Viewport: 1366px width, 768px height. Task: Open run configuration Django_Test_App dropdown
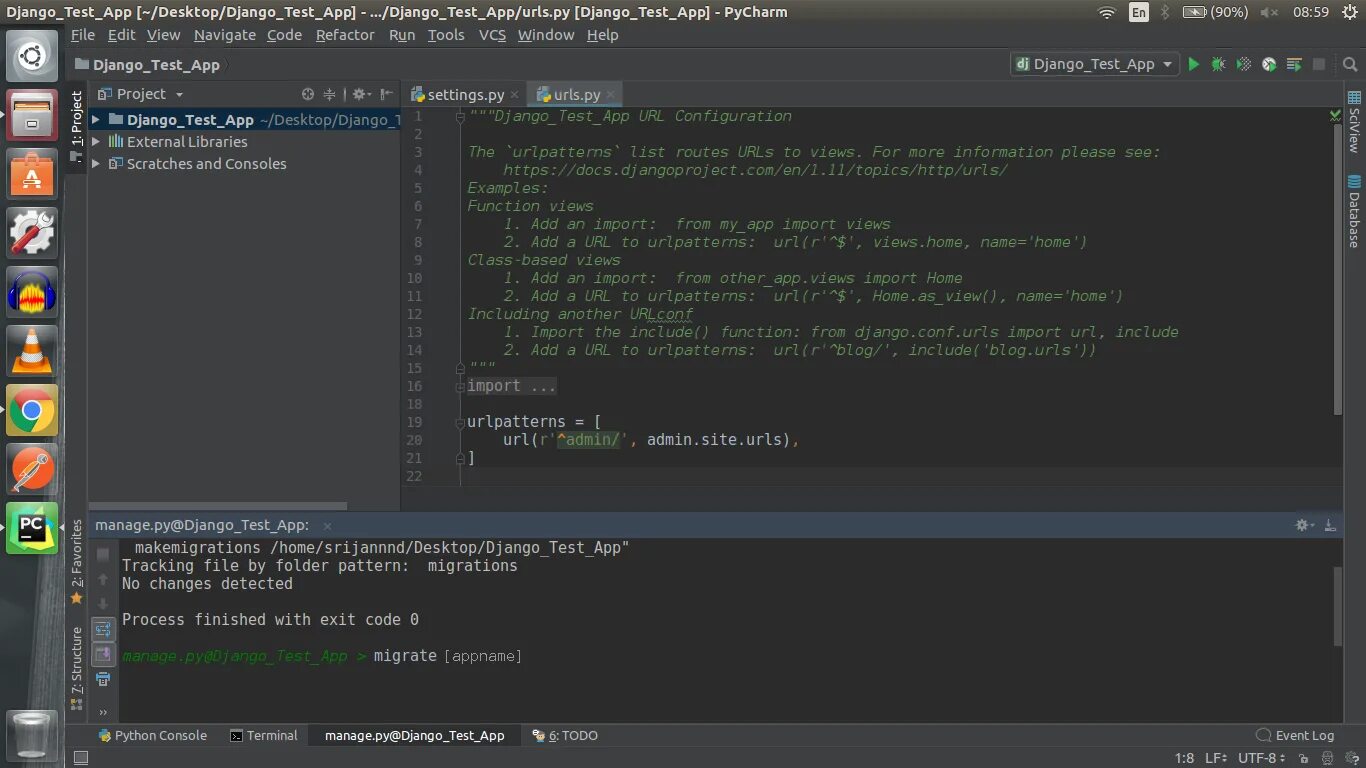coord(1094,64)
